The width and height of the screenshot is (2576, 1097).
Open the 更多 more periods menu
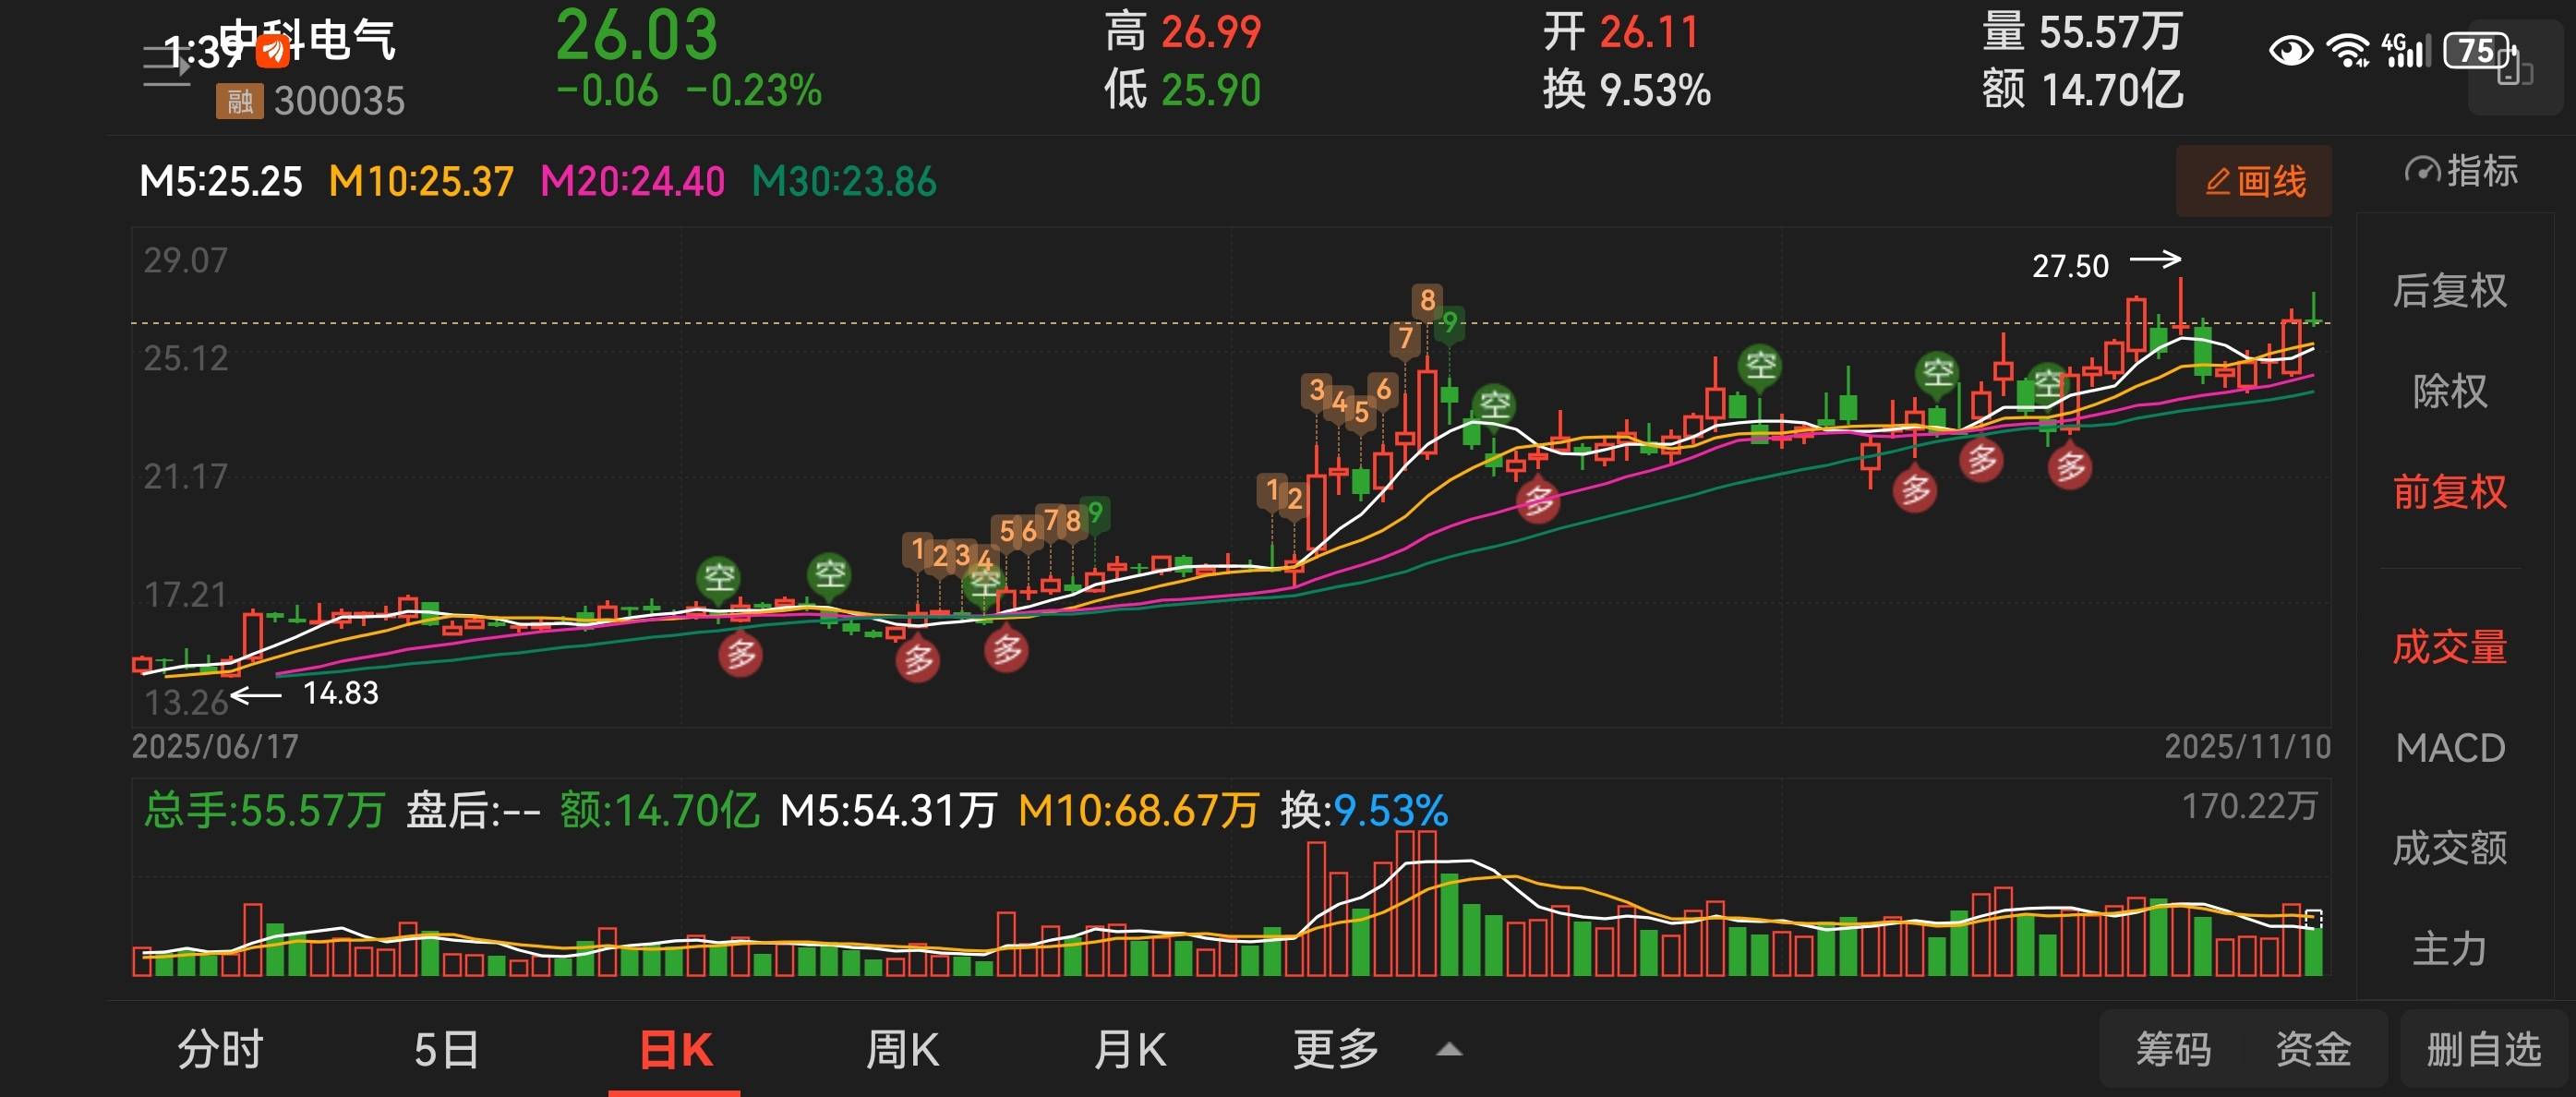pos(1335,1050)
